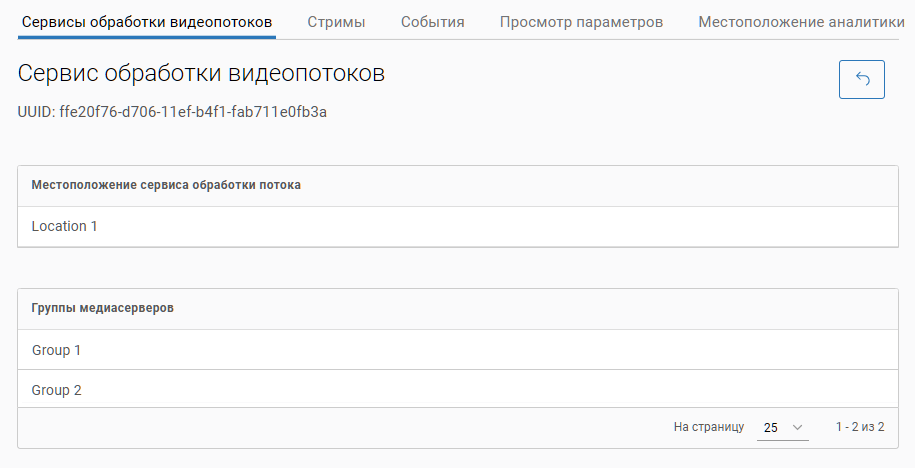This screenshot has height=468, width=915.
Task: Click the back arrow button
Action: point(861,80)
